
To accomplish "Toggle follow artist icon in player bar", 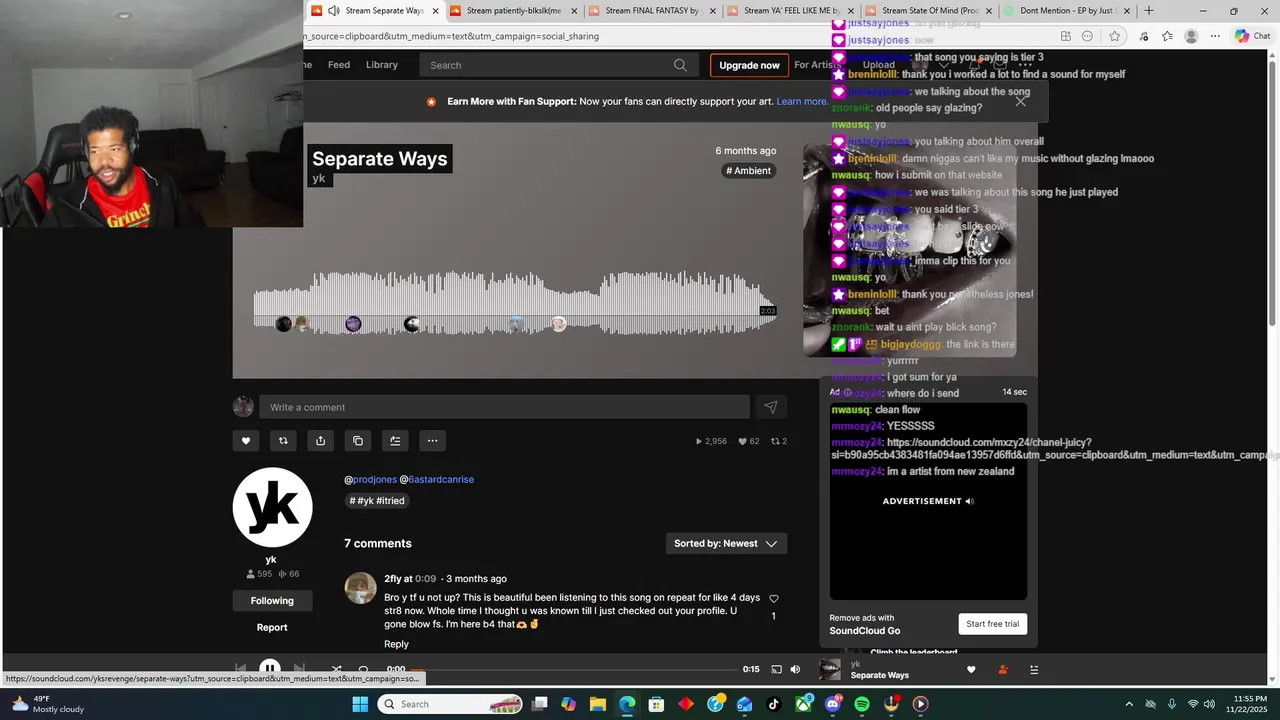I will pyautogui.click(x=1002, y=670).
